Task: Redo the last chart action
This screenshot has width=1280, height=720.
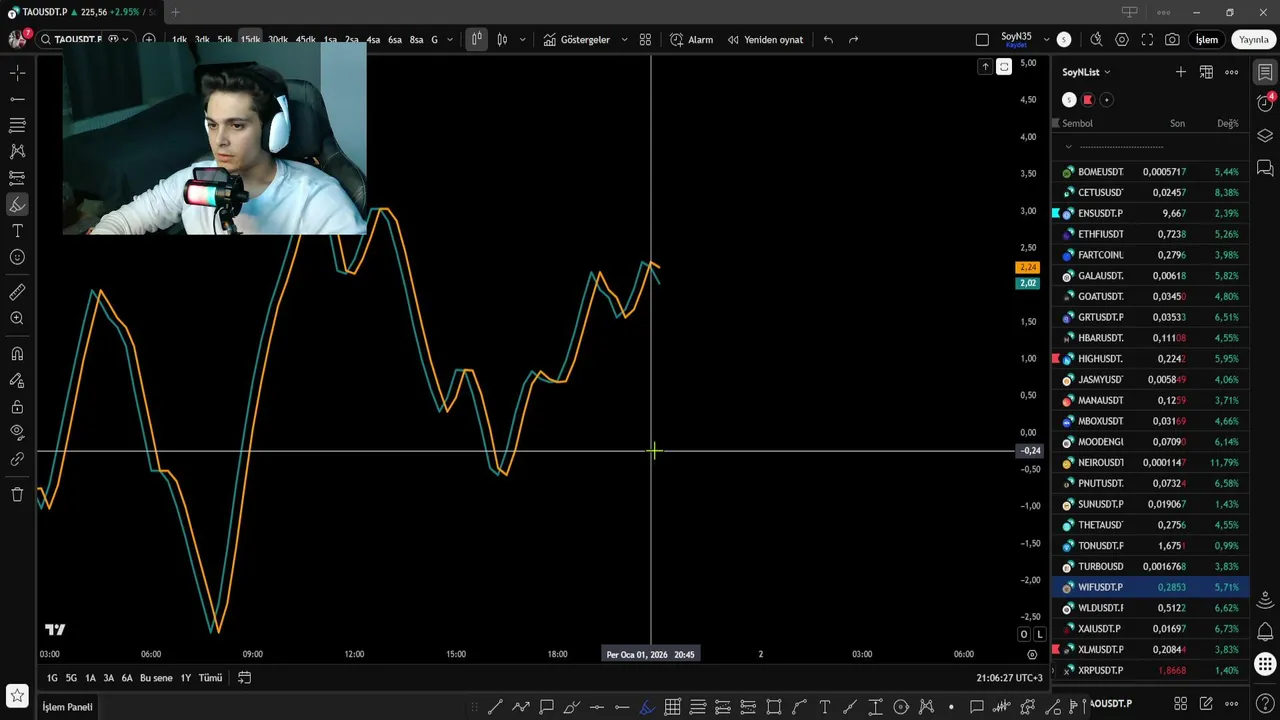Action: pyautogui.click(x=853, y=40)
